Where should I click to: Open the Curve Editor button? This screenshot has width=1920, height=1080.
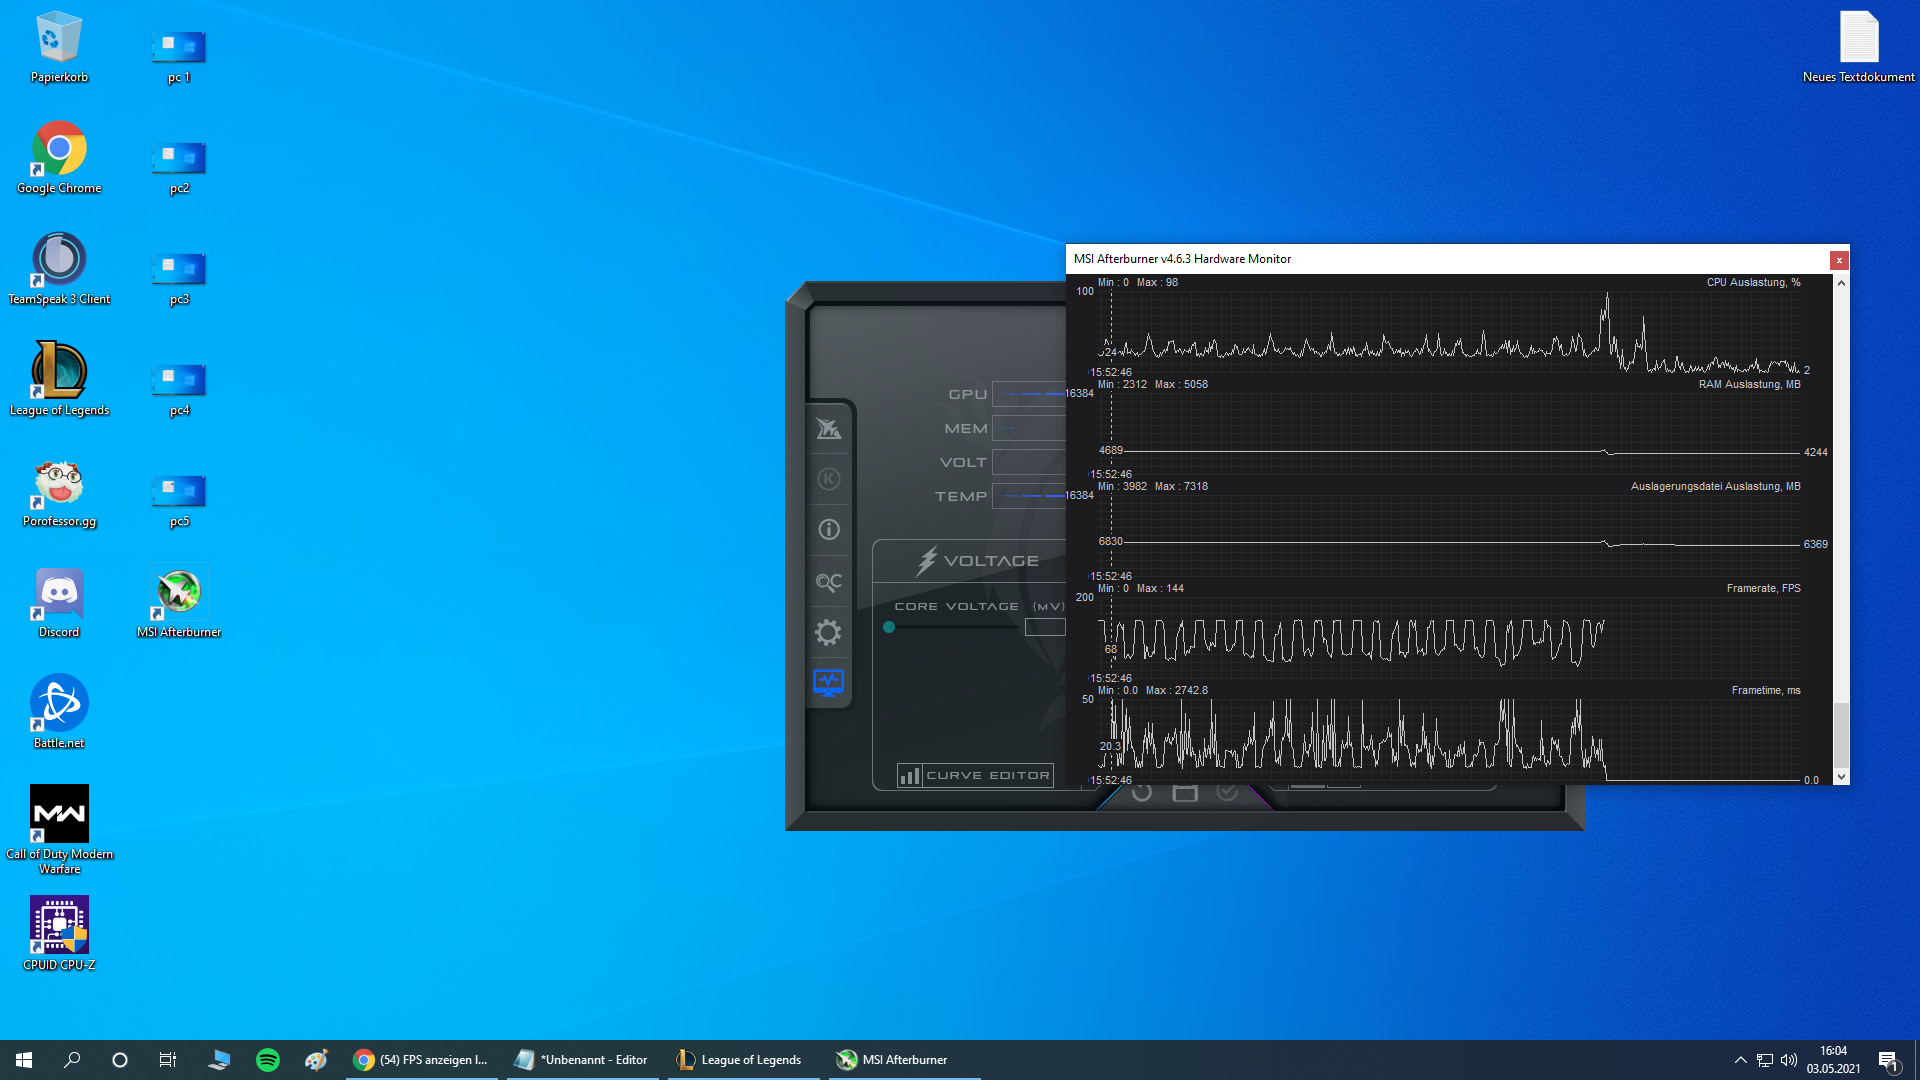coord(975,775)
